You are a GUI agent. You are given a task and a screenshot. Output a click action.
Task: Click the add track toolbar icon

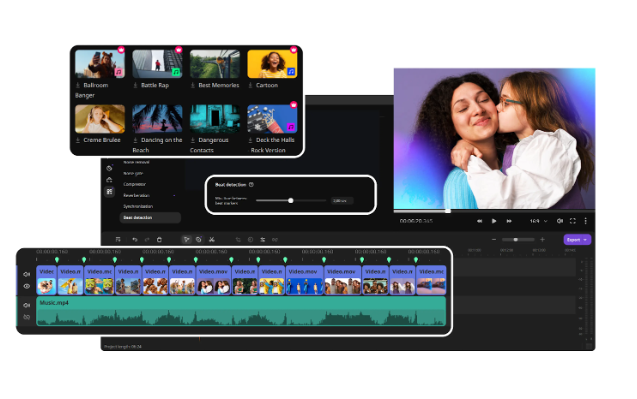click(118, 240)
